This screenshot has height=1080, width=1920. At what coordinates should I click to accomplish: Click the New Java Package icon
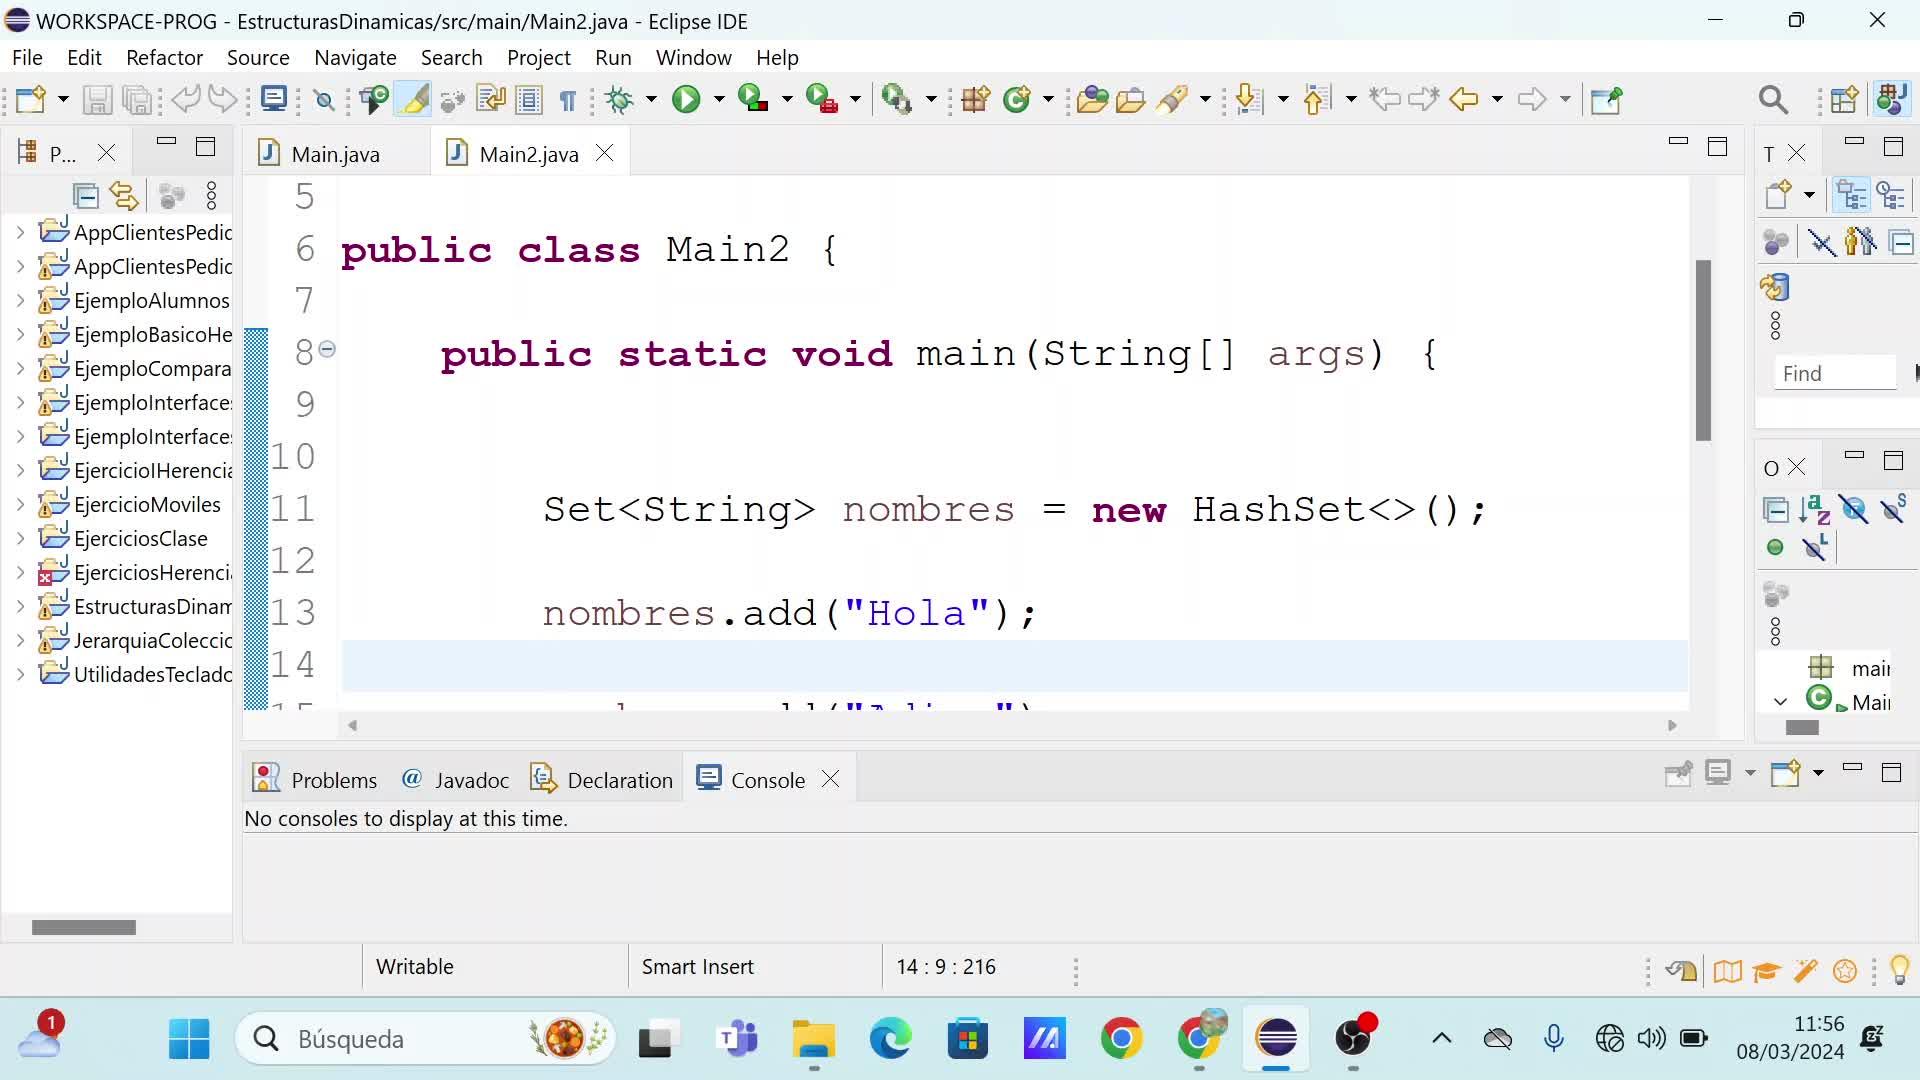[x=975, y=99]
